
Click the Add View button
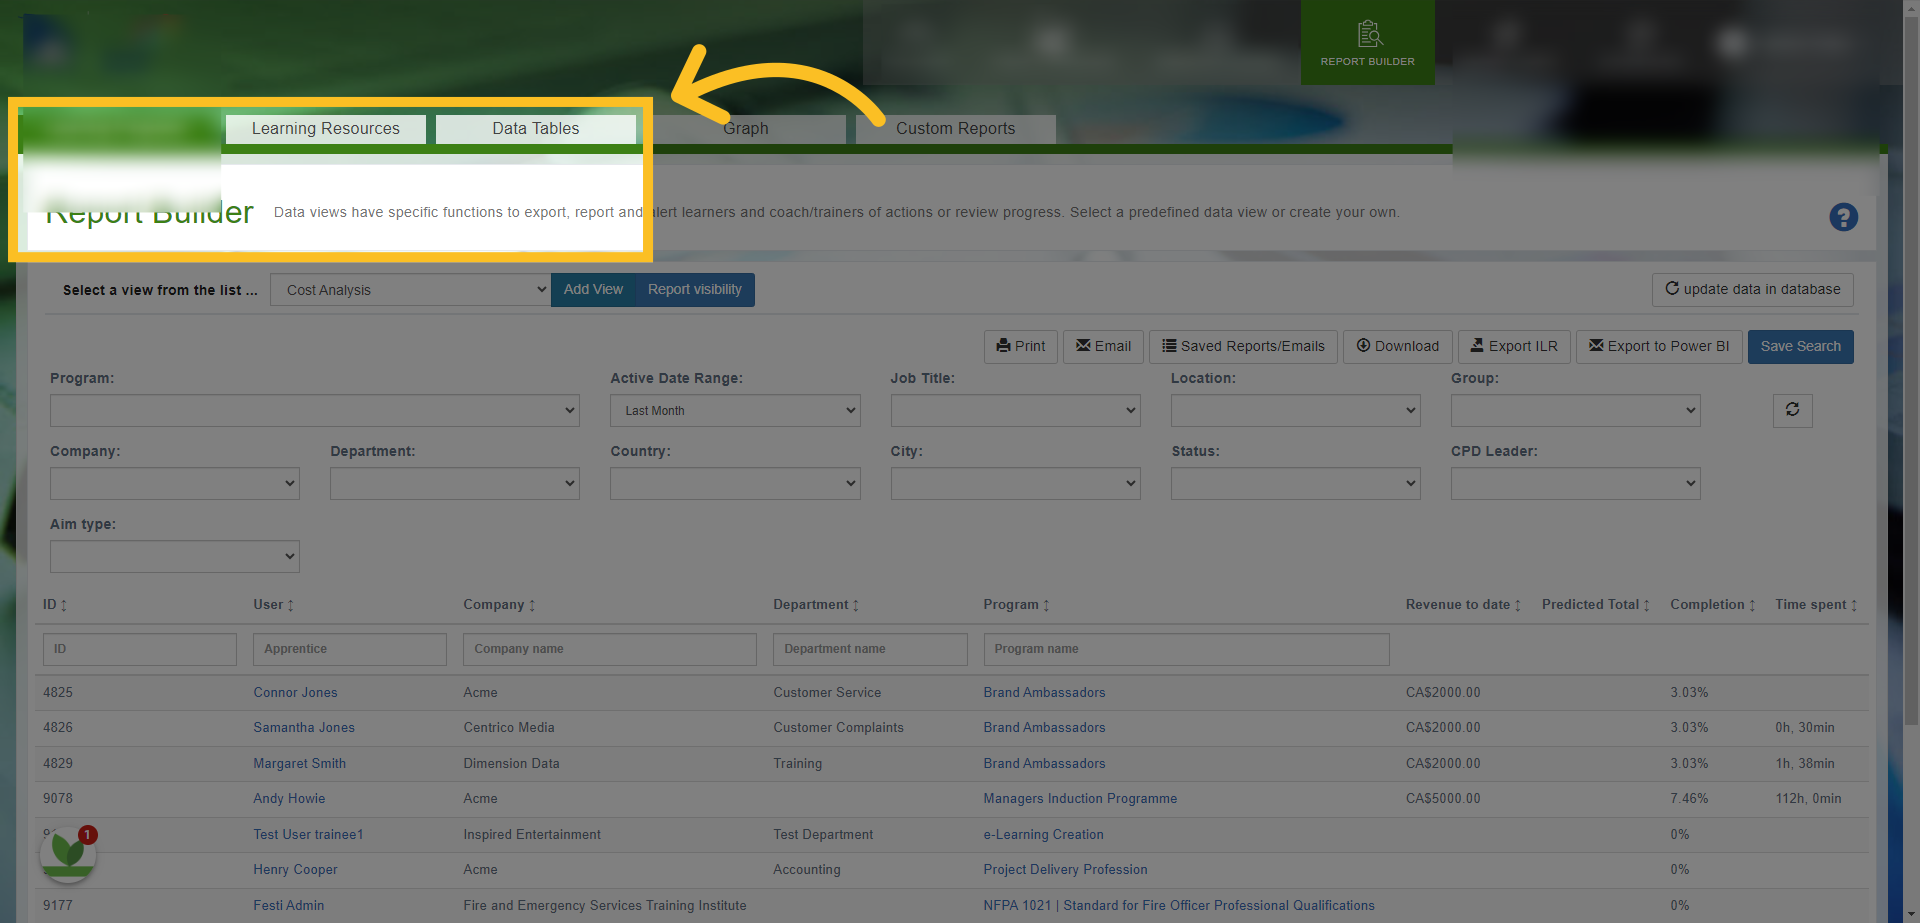pos(593,290)
